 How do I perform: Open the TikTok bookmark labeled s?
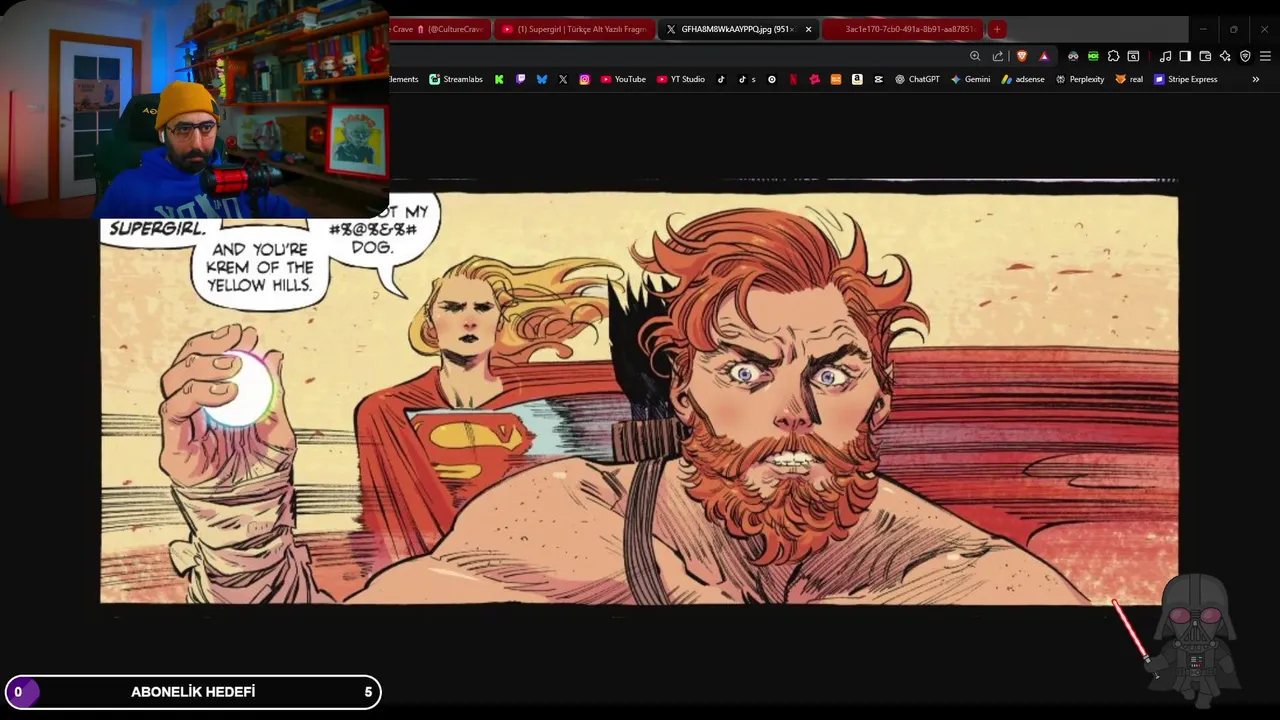point(747,79)
